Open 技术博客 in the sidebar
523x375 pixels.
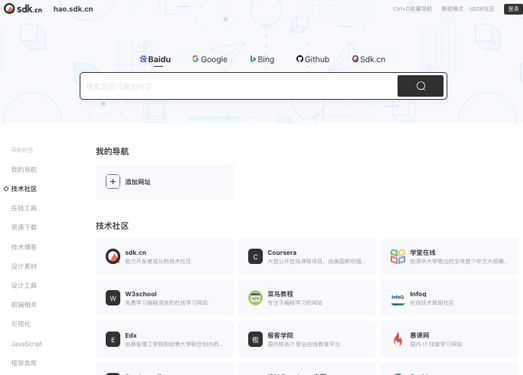(24, 247)
